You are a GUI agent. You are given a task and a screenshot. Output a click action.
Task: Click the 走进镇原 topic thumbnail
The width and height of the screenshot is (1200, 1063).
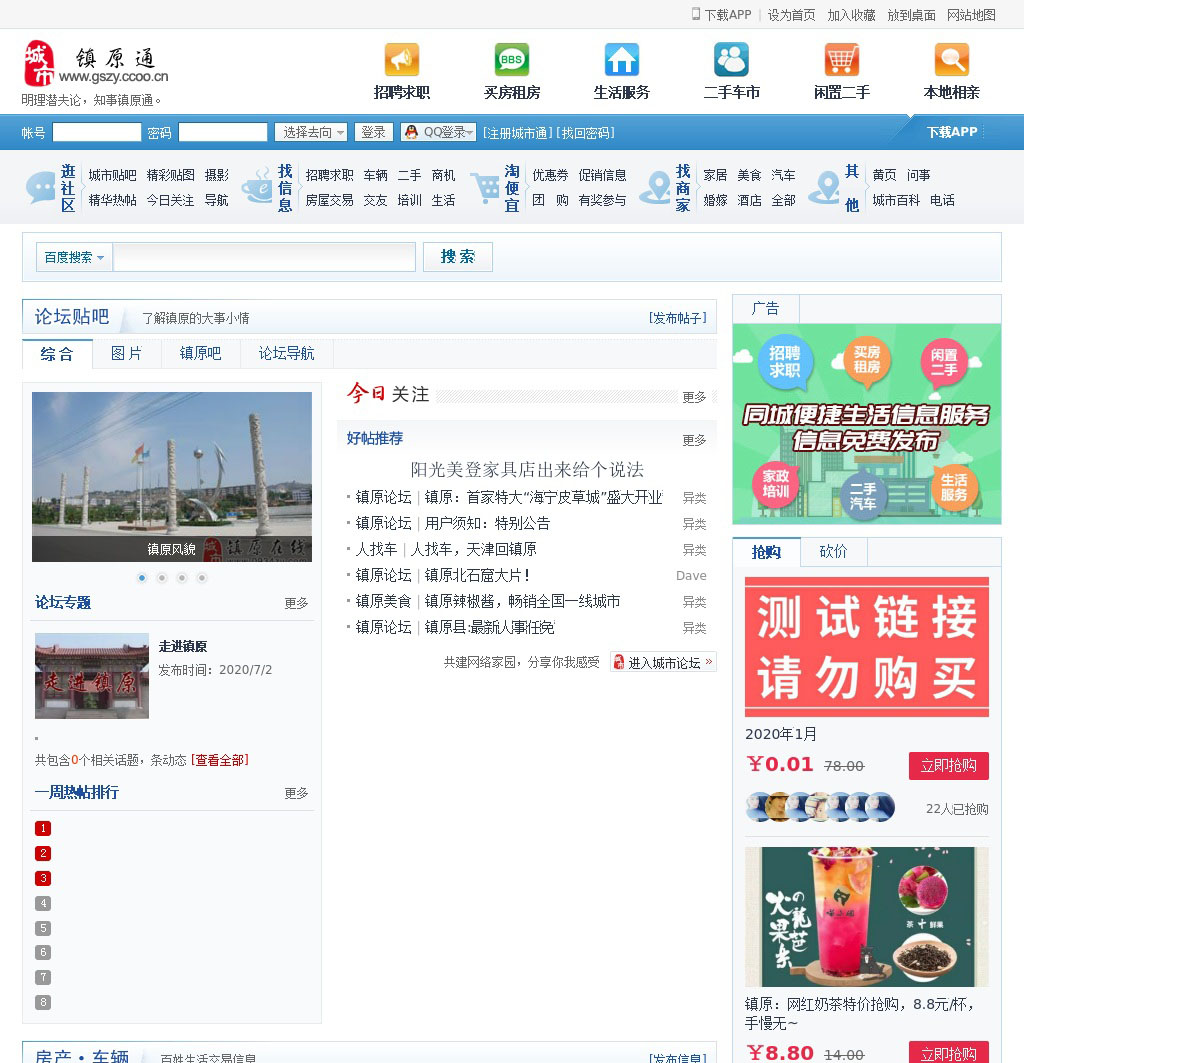click(92, 676)
